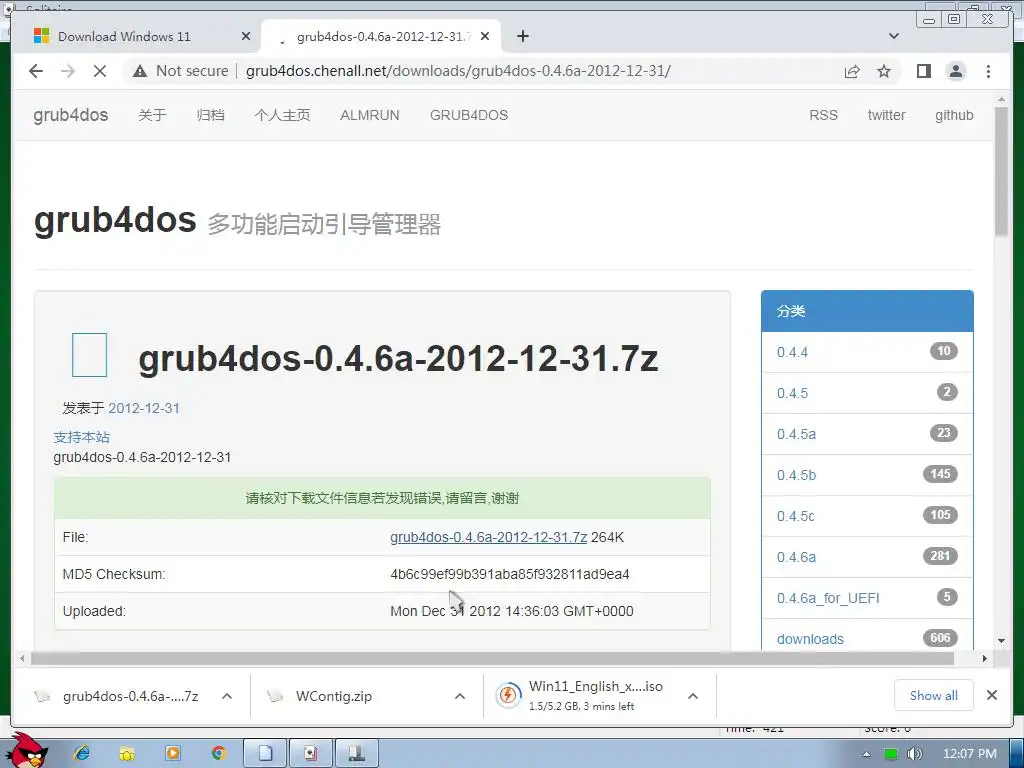The width and height of the screenshot is (1024, 768).
Task: Click scroll right arrow of horizontal scrollbar
Action: pyautogui.click(x=985, y=658)
